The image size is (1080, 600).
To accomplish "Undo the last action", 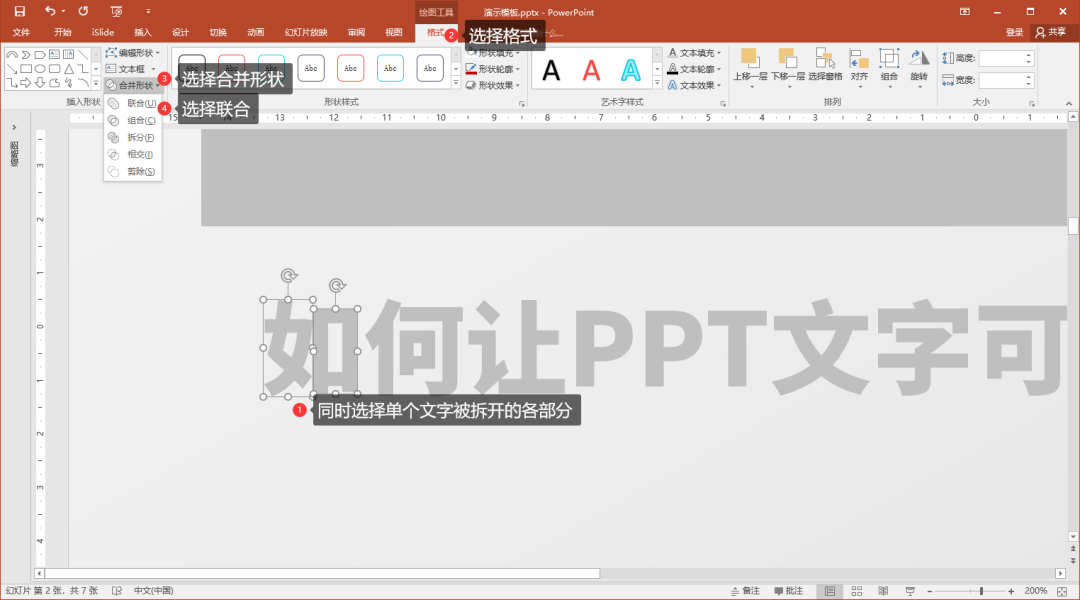I will (x=50, y=11).
